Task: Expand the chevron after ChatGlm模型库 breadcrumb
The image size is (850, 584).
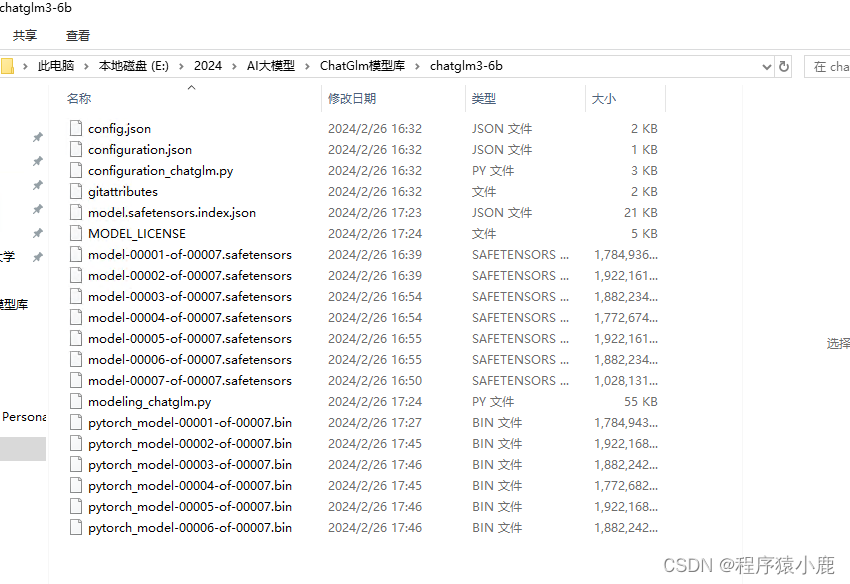Action: 417,66
